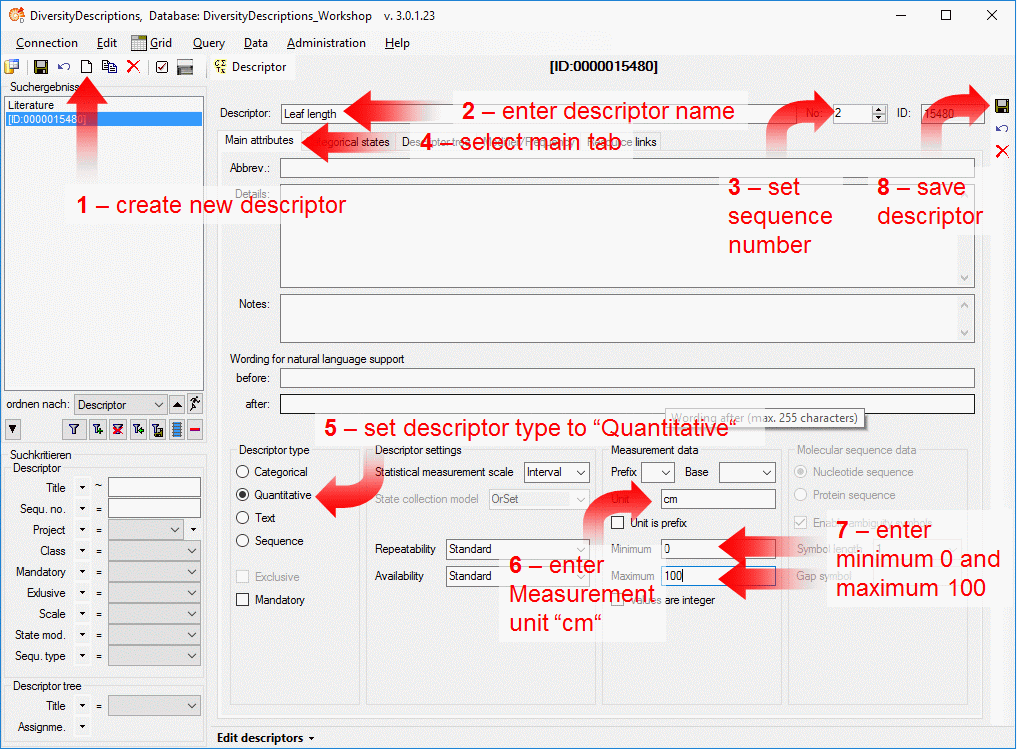Click the Unit field containing cm
Screen dimensions: 1017x749
718,499
